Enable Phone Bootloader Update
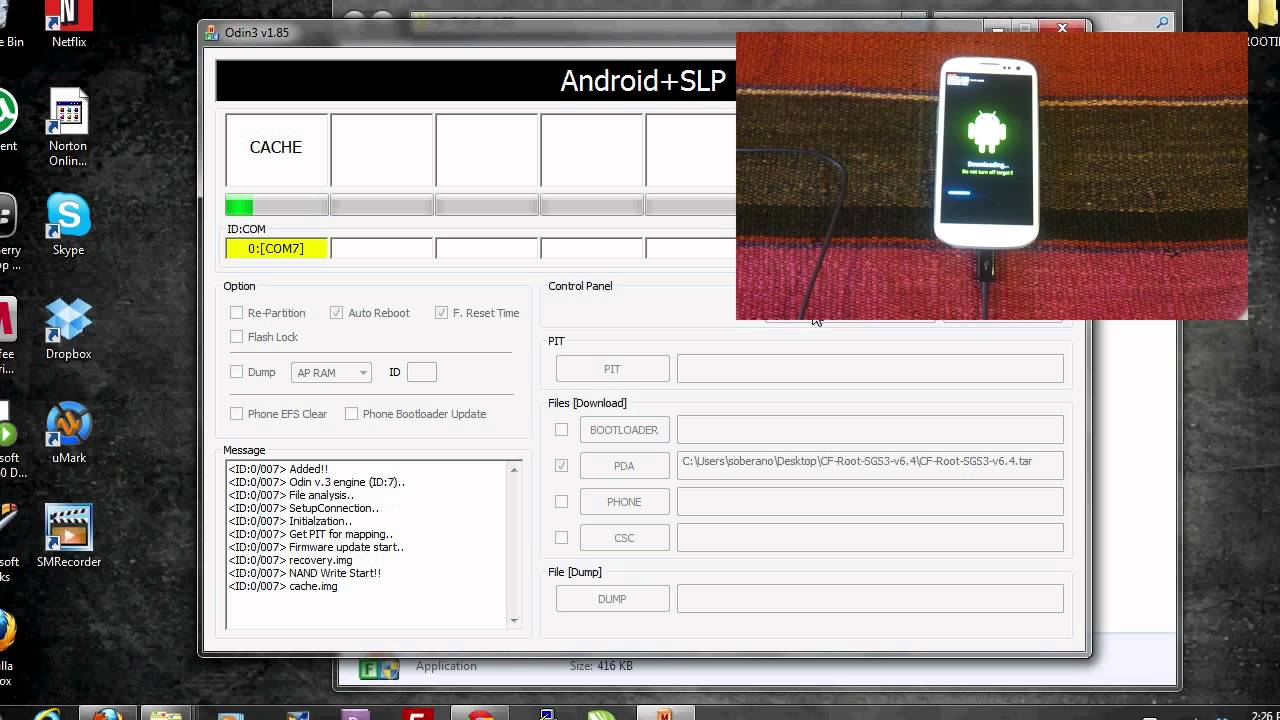The width and height of the screenshot is (1280, 720). click(352, 414)
